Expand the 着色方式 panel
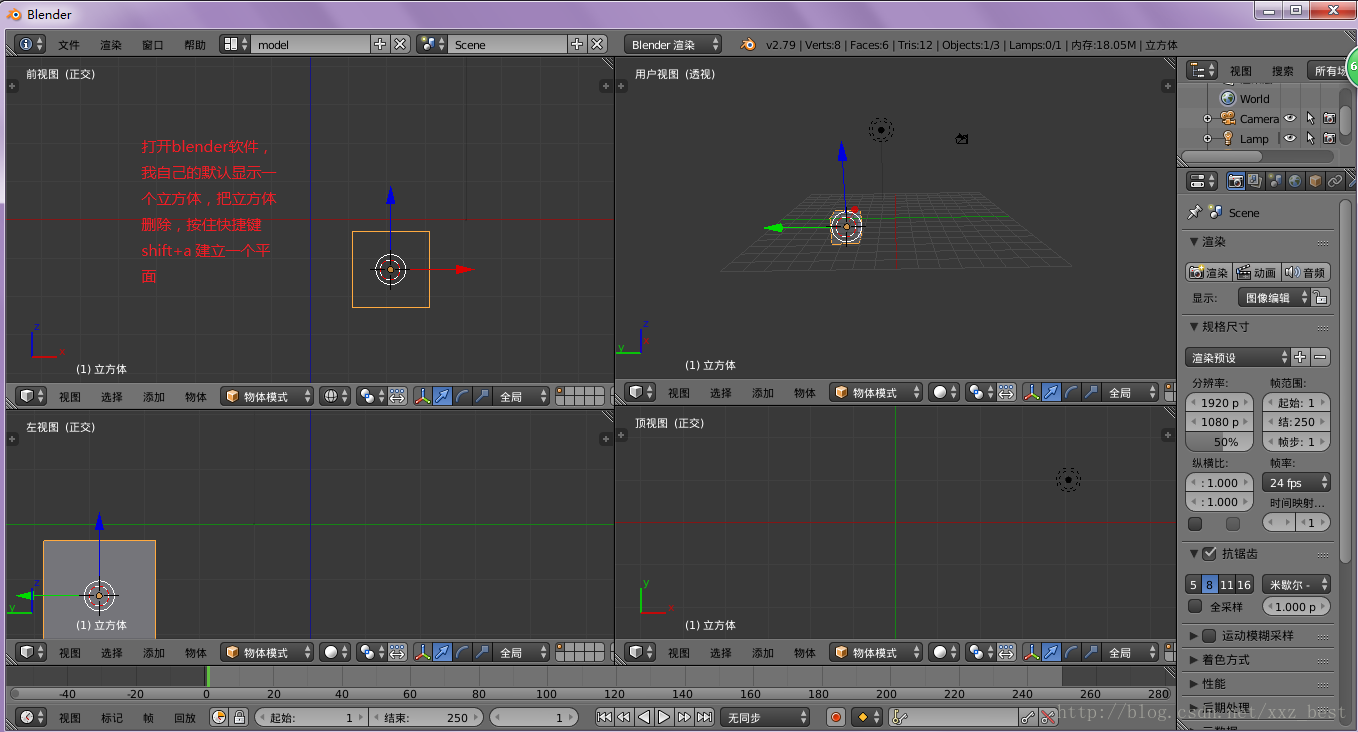This screenshot has height=732, width=1358. coord(1225,660)
